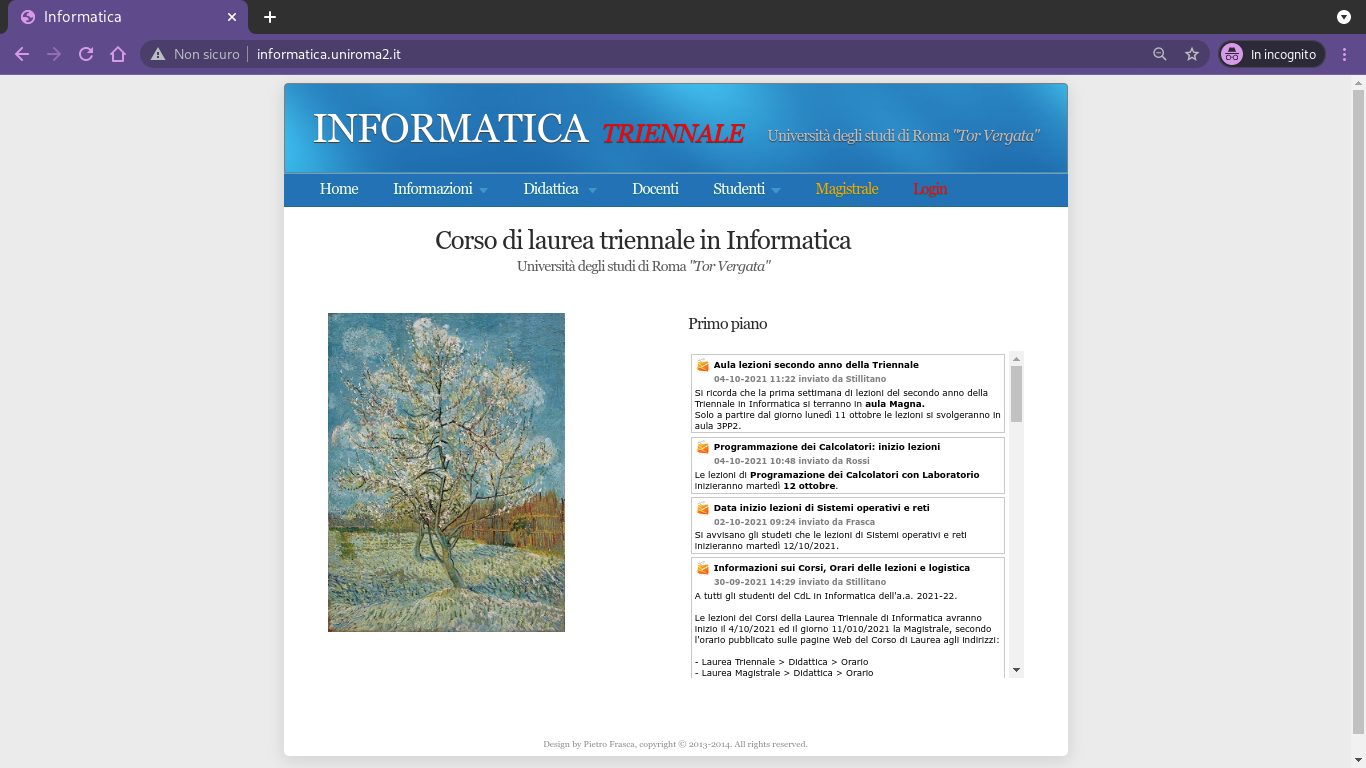Click the blossoming tree painting
1366x768 pixels.
coord(446,472)
